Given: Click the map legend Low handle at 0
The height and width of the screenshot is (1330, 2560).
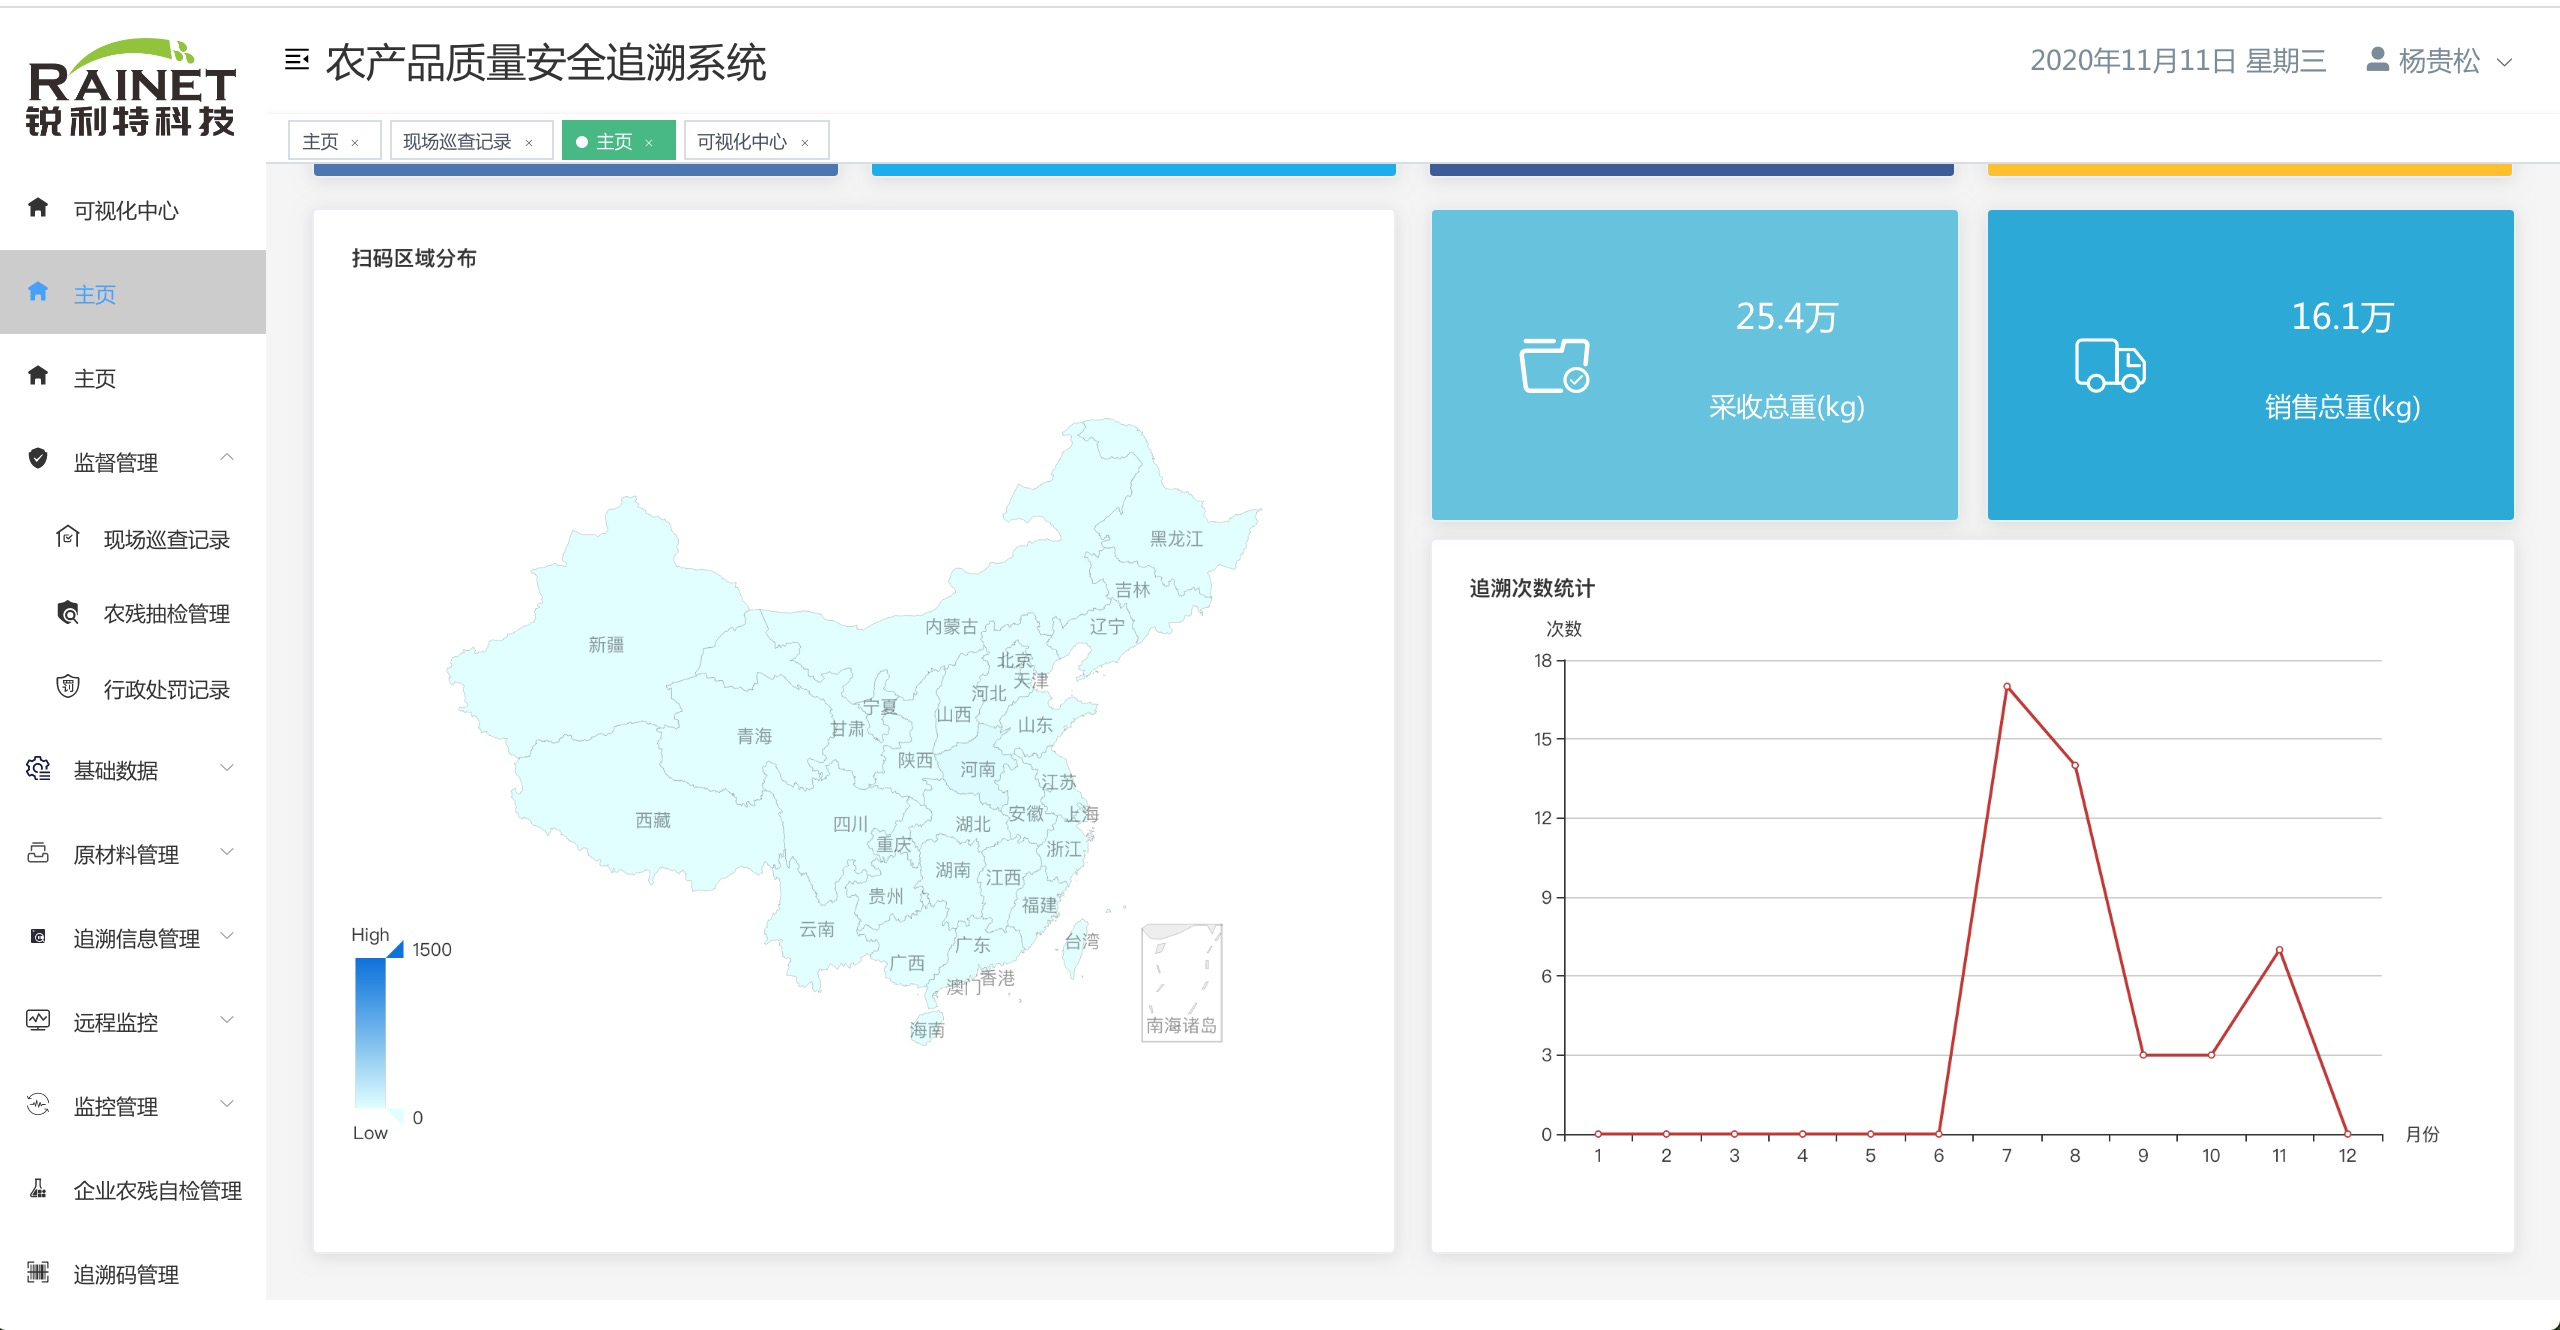Looking at the screenshot, I should coord(394,1115).
